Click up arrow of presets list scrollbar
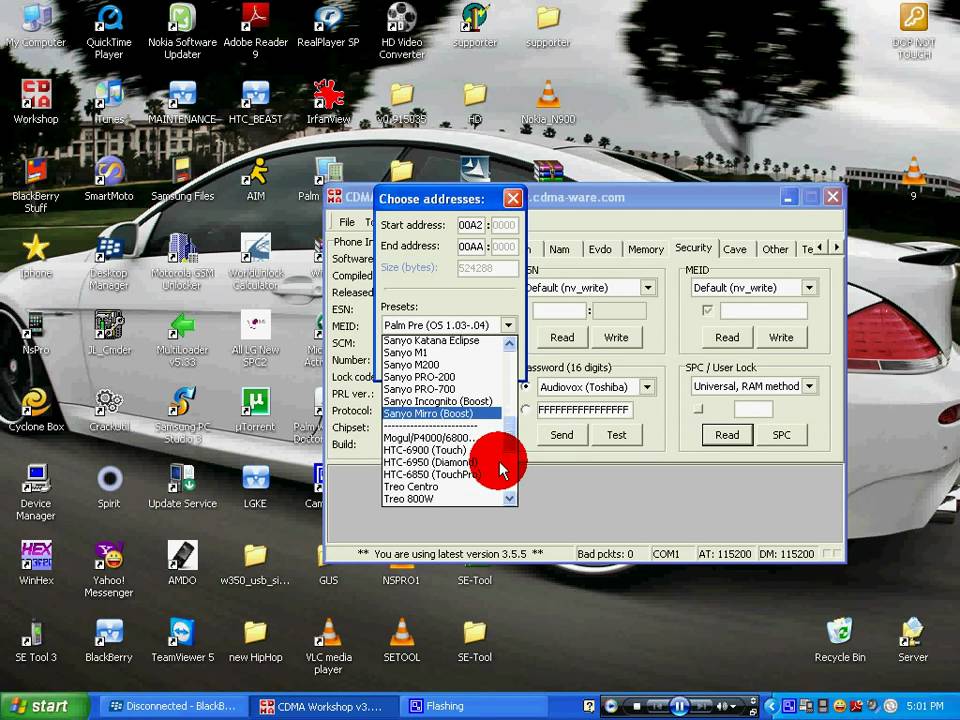 tap(509, 343)
